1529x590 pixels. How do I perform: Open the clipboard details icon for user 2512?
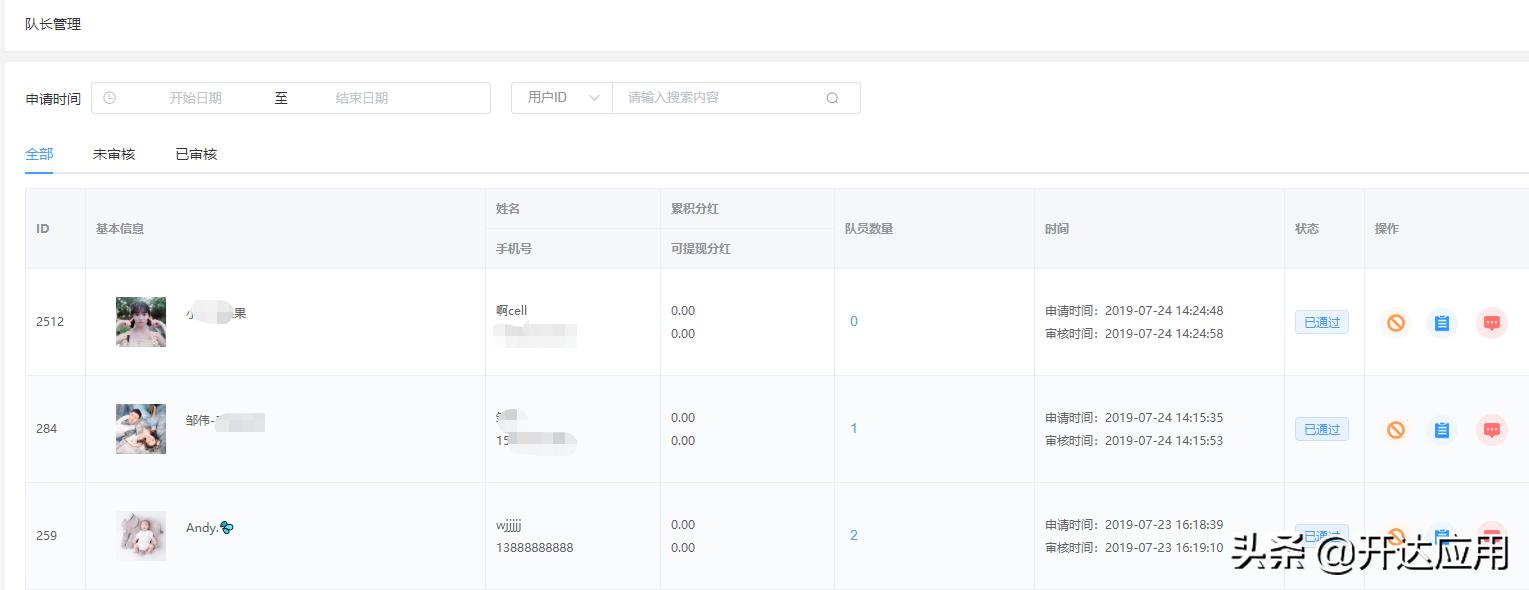pos(1441,322)
